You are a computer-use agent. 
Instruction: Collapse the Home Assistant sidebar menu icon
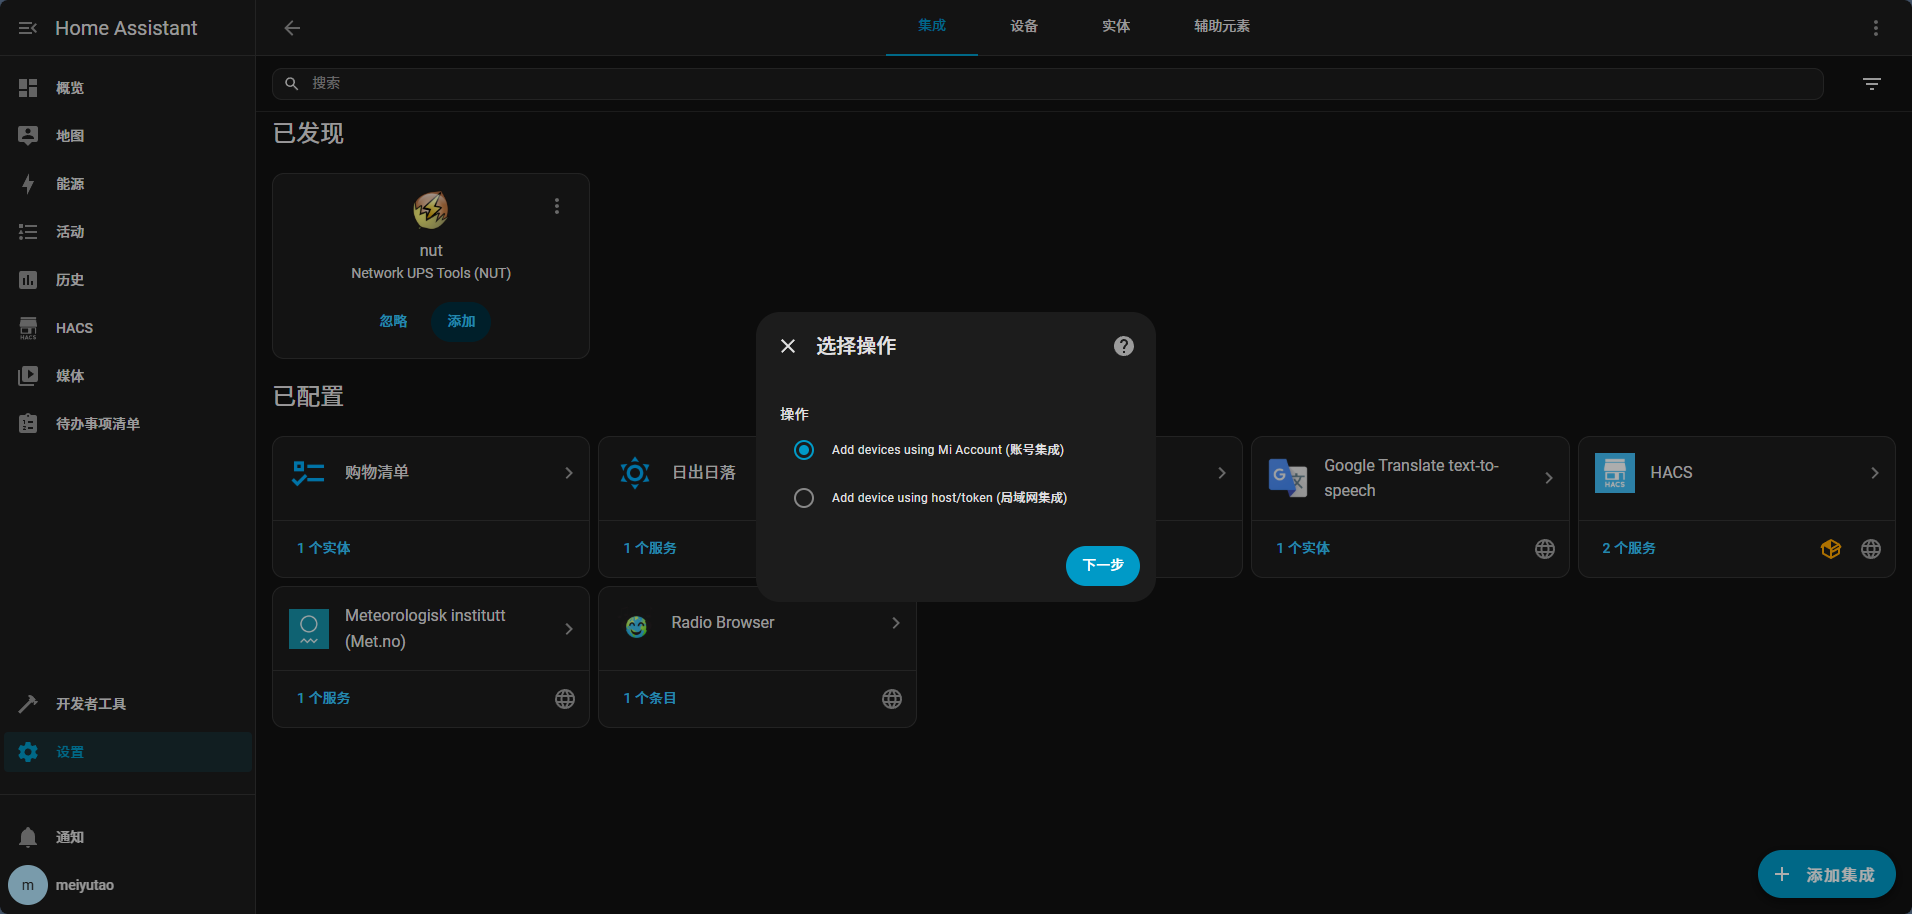coord(28,28)
